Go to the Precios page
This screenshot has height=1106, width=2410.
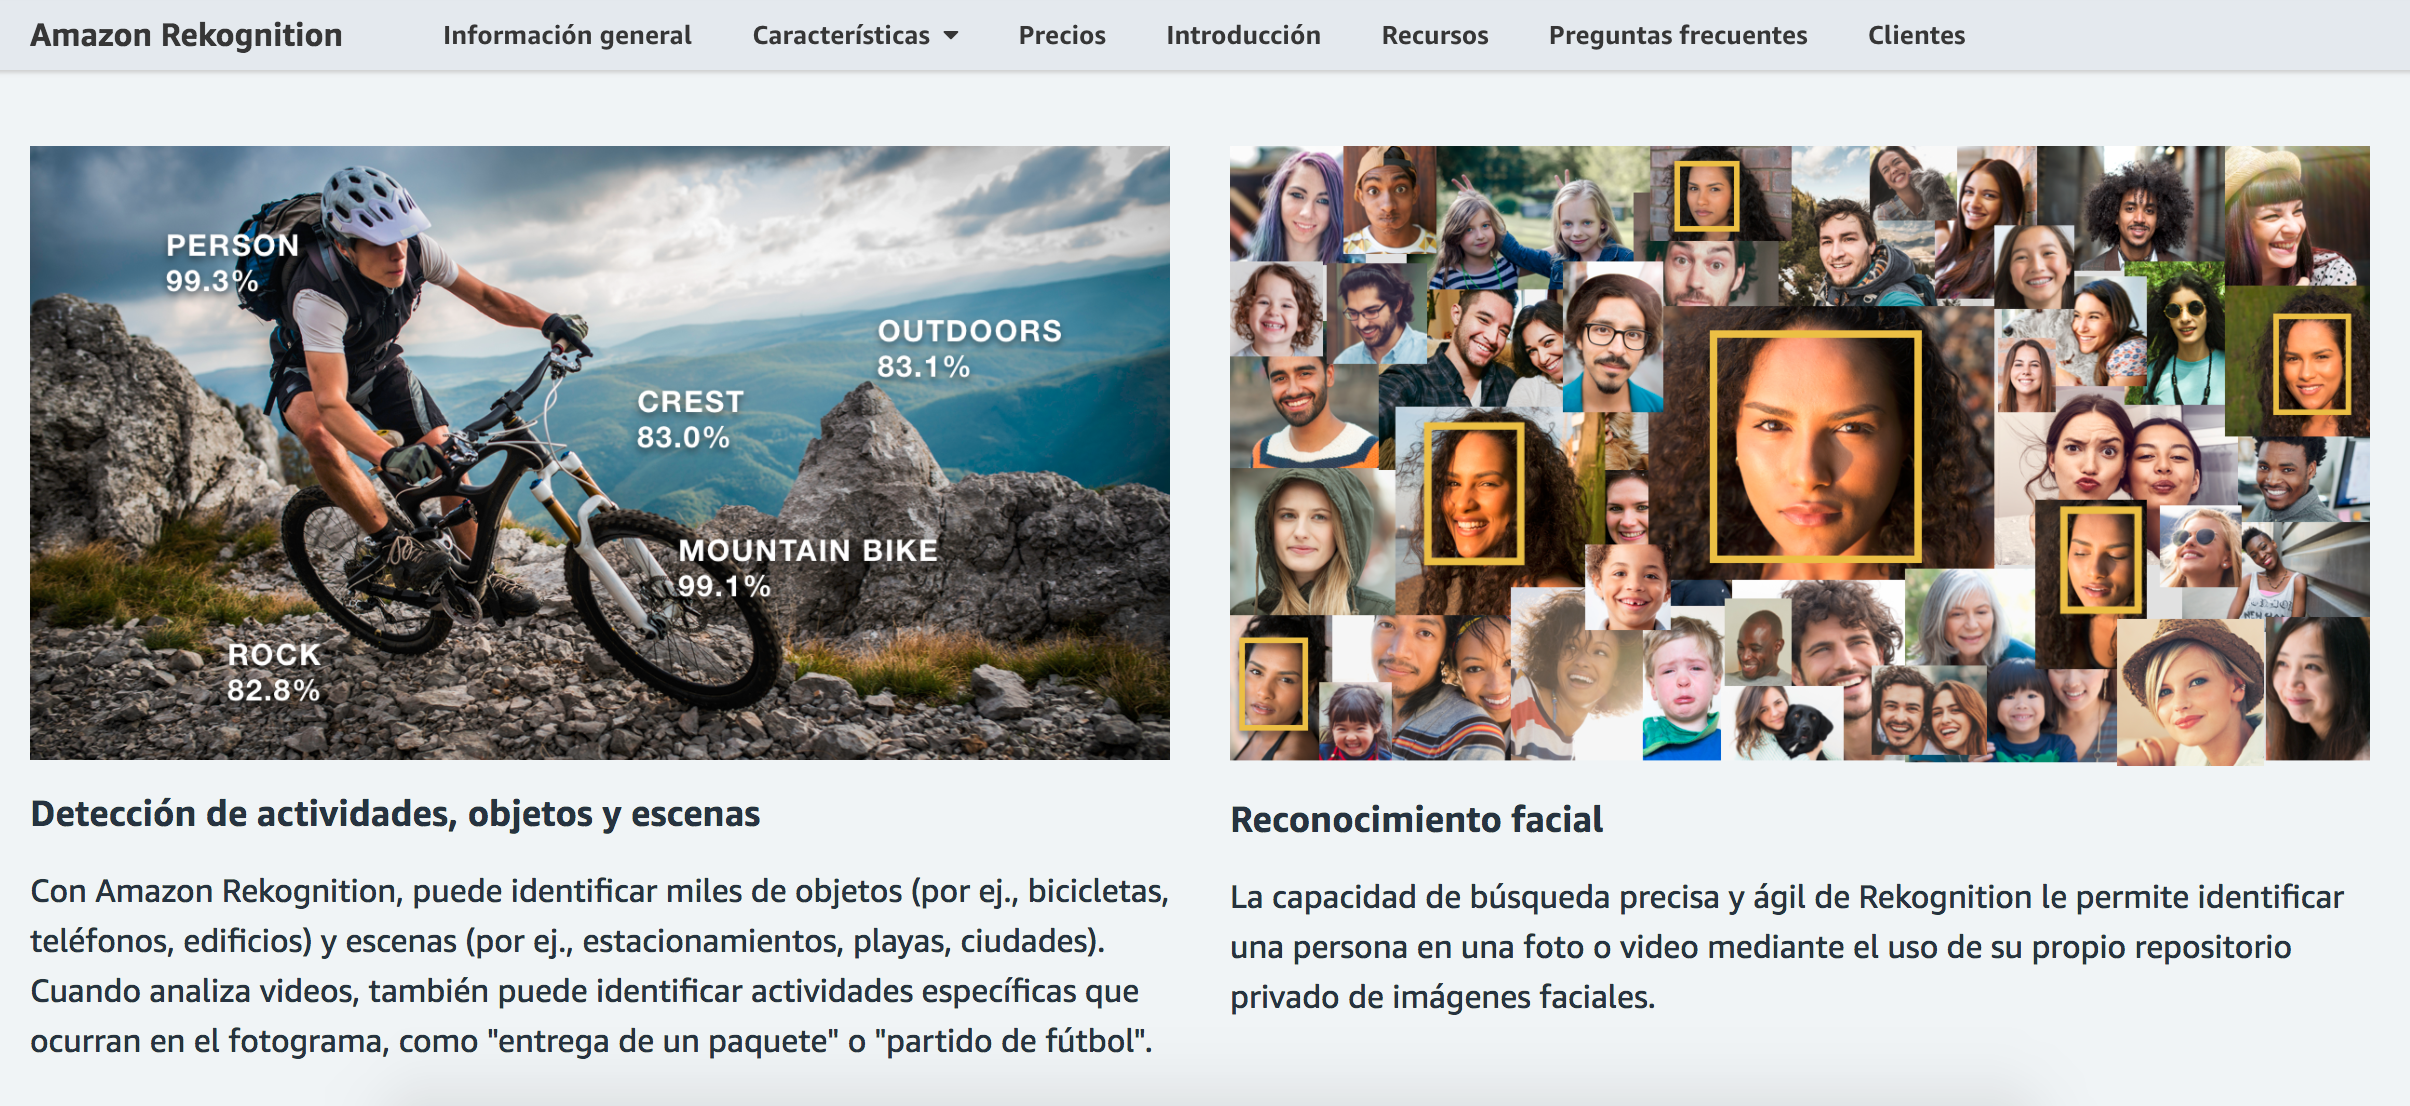coord(1061,35)
